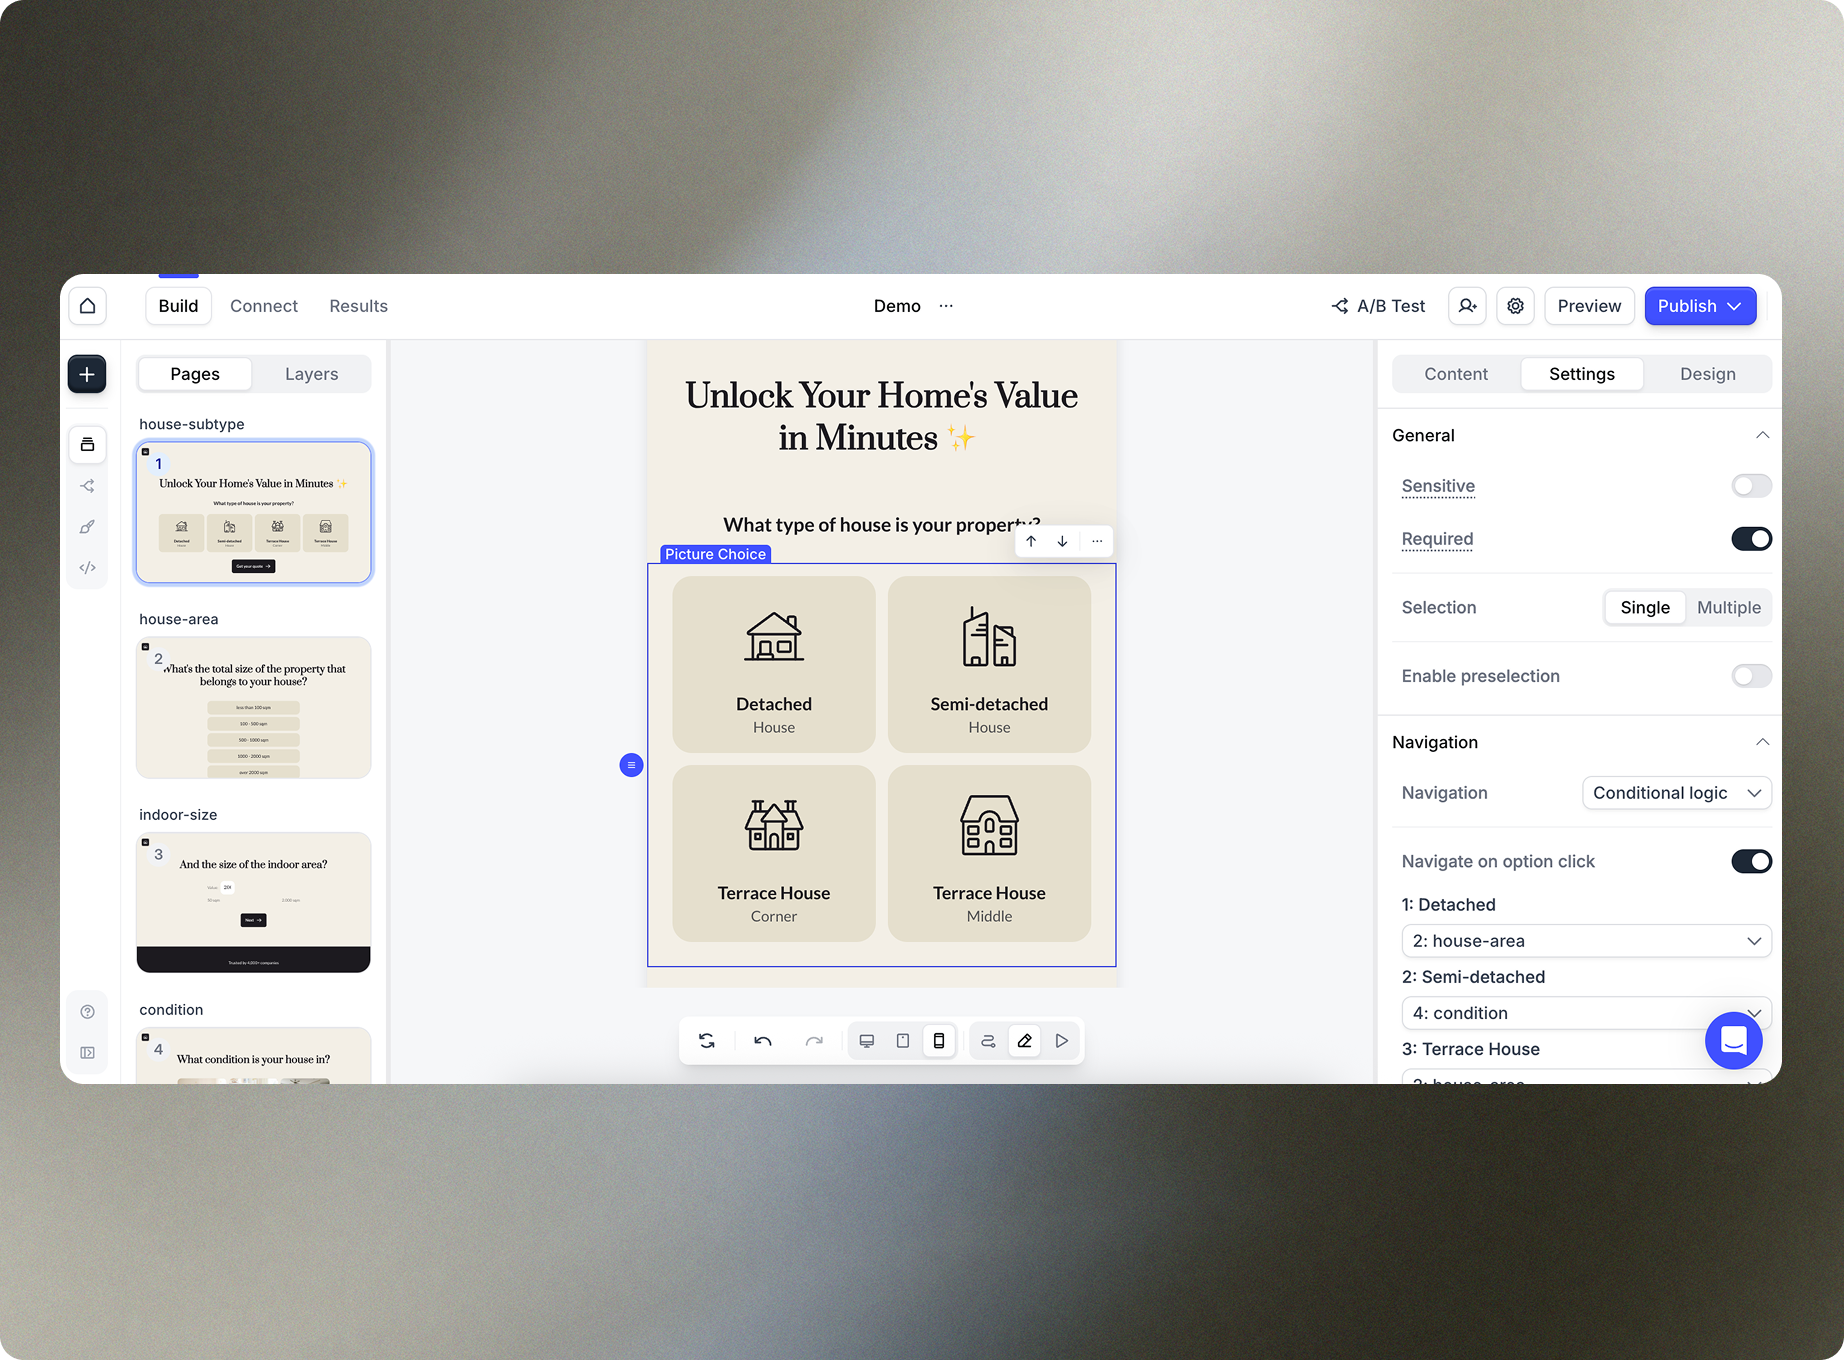This screenshot has width=1844, height=1360.
Task: Select page 3 indoor-size thumbnail
Action: point(254,903)
